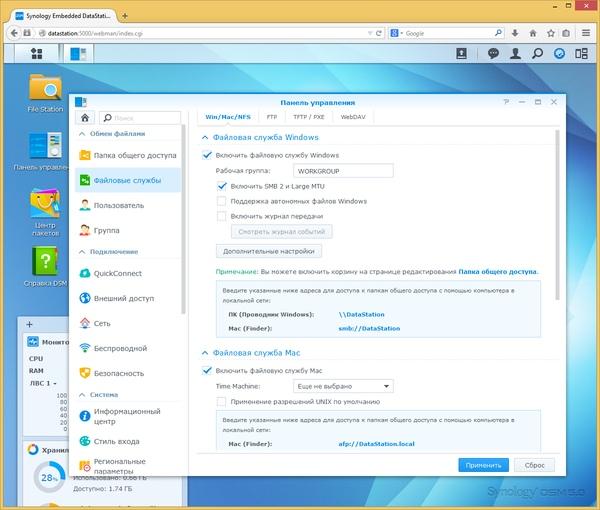
Task: Enable Применение разрешений UNIX по умолчанию
Action: coord(221,402)
